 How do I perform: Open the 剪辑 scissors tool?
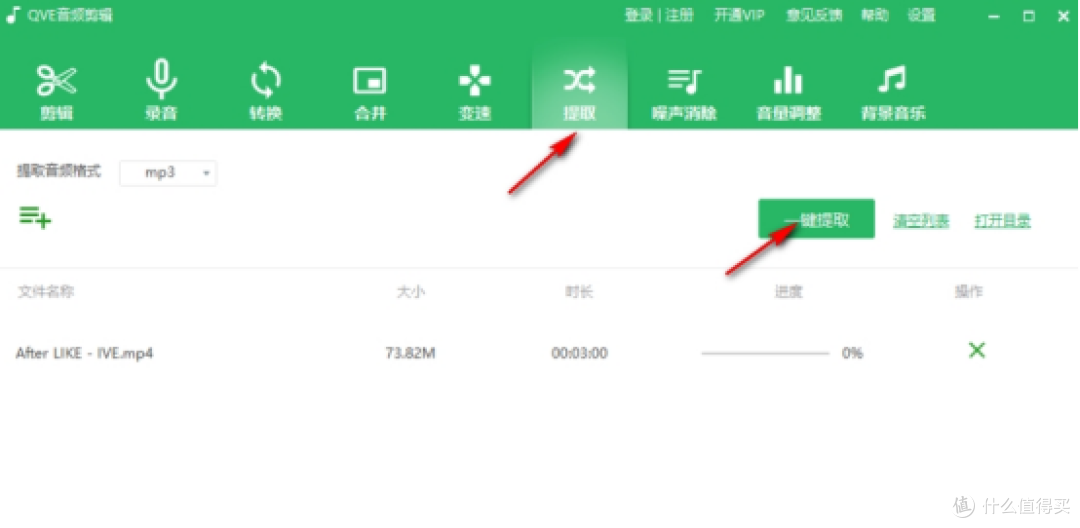click(x=56, y=93)
